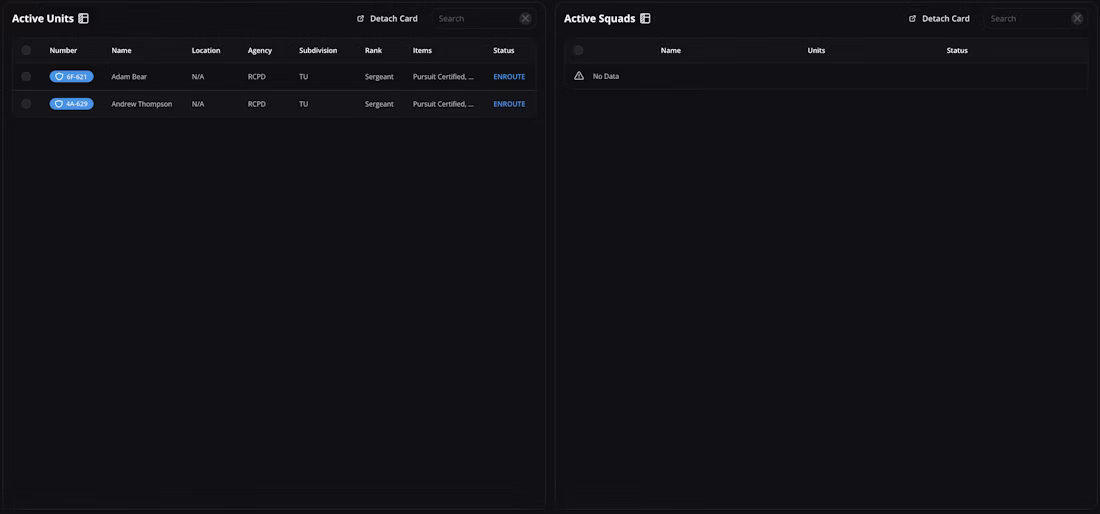
Task: Sort by the Subdivision column header
Action: tap(318, 50)
